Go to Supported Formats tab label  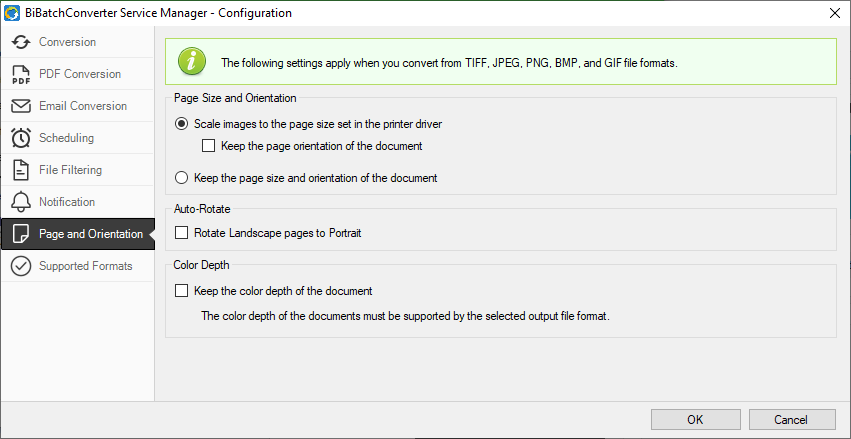pyautogui.click(x=86, y=266)
